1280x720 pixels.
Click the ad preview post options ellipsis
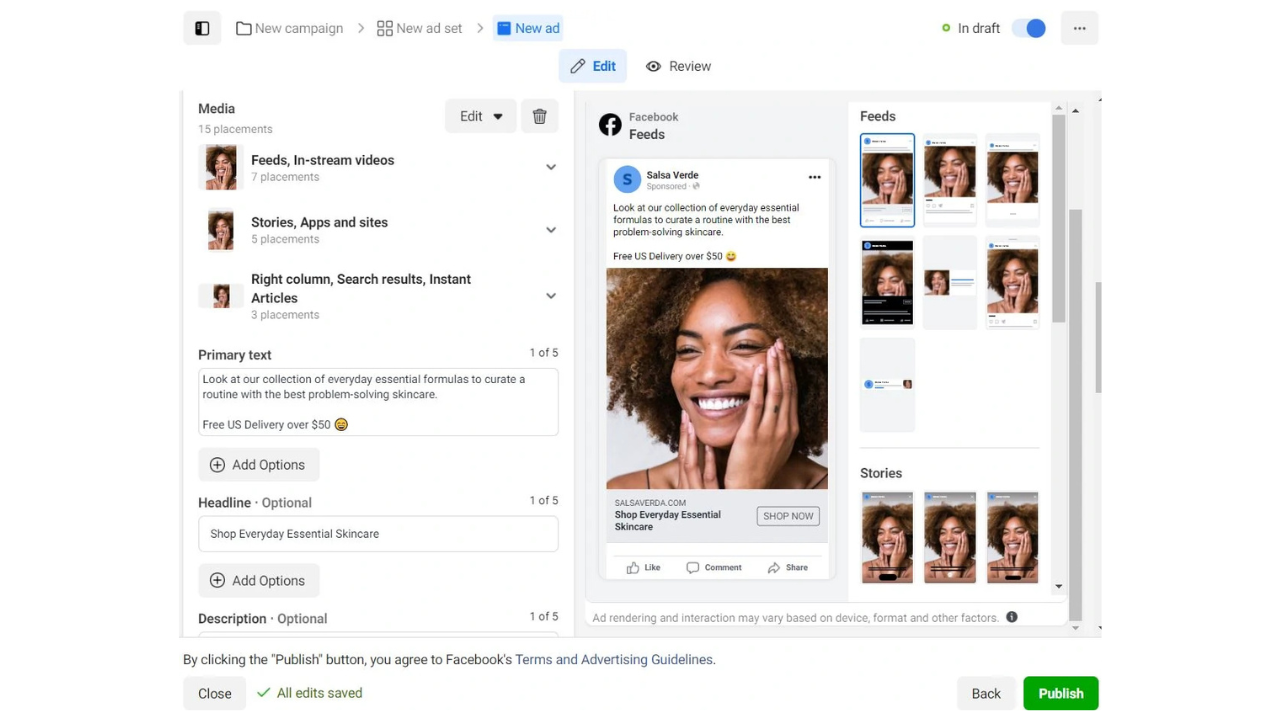[x=814, y=178]
